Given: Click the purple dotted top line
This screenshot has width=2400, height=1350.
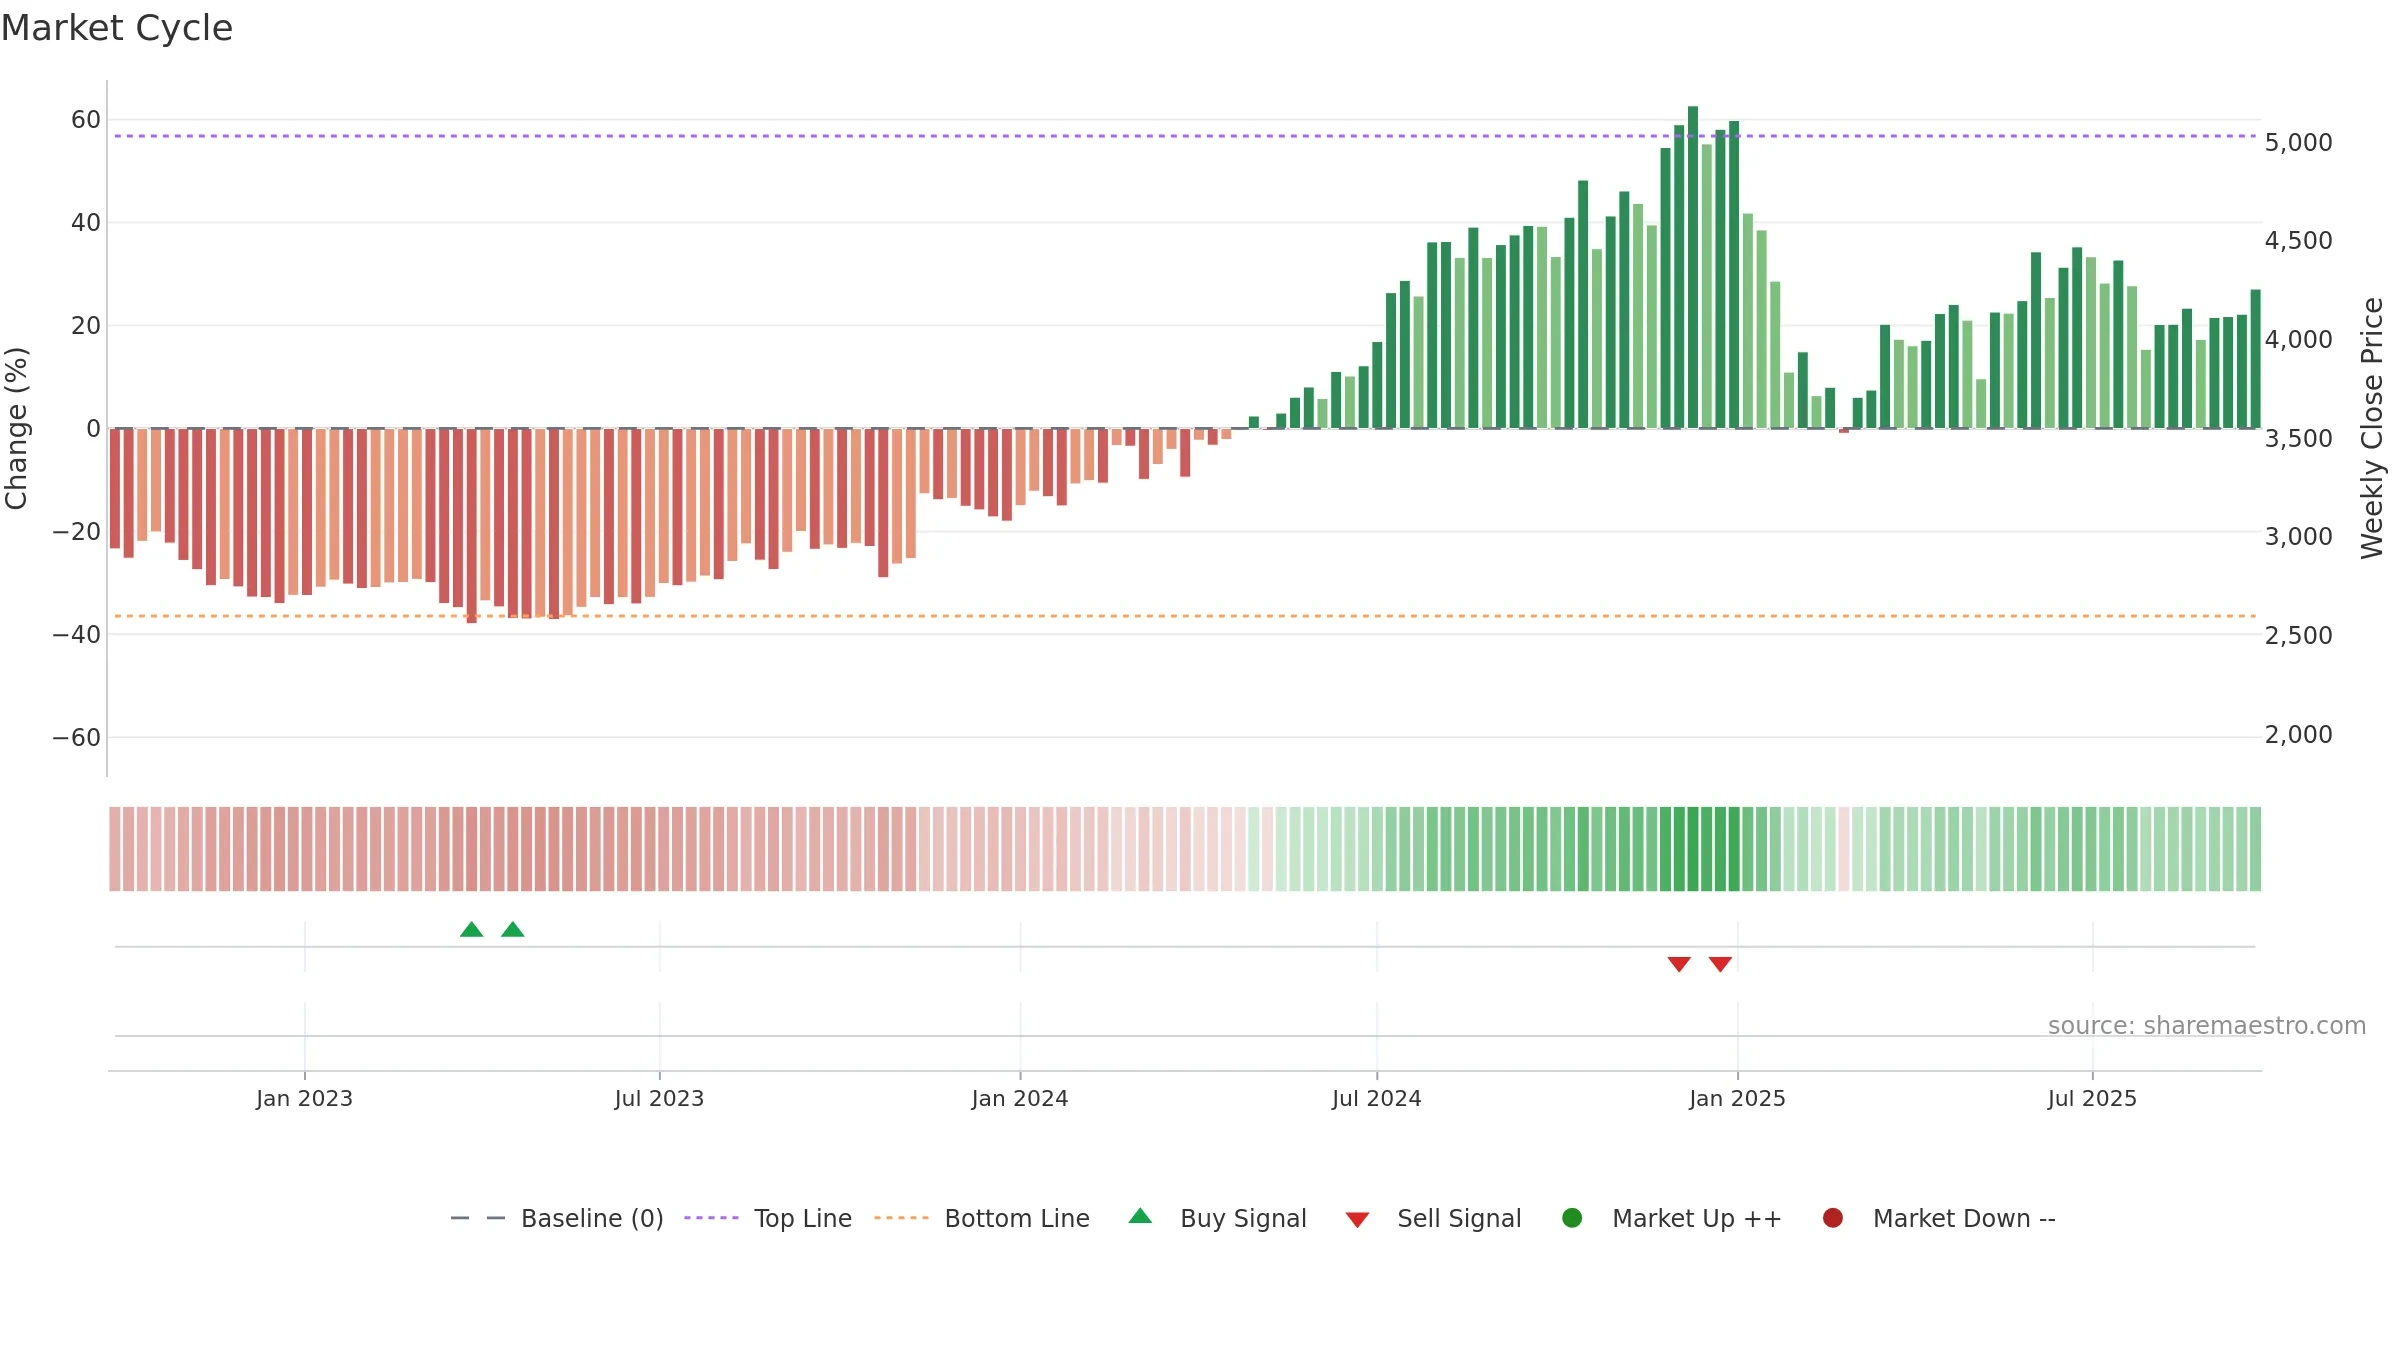Looking at the screenshot, I should pos(1185,136).
